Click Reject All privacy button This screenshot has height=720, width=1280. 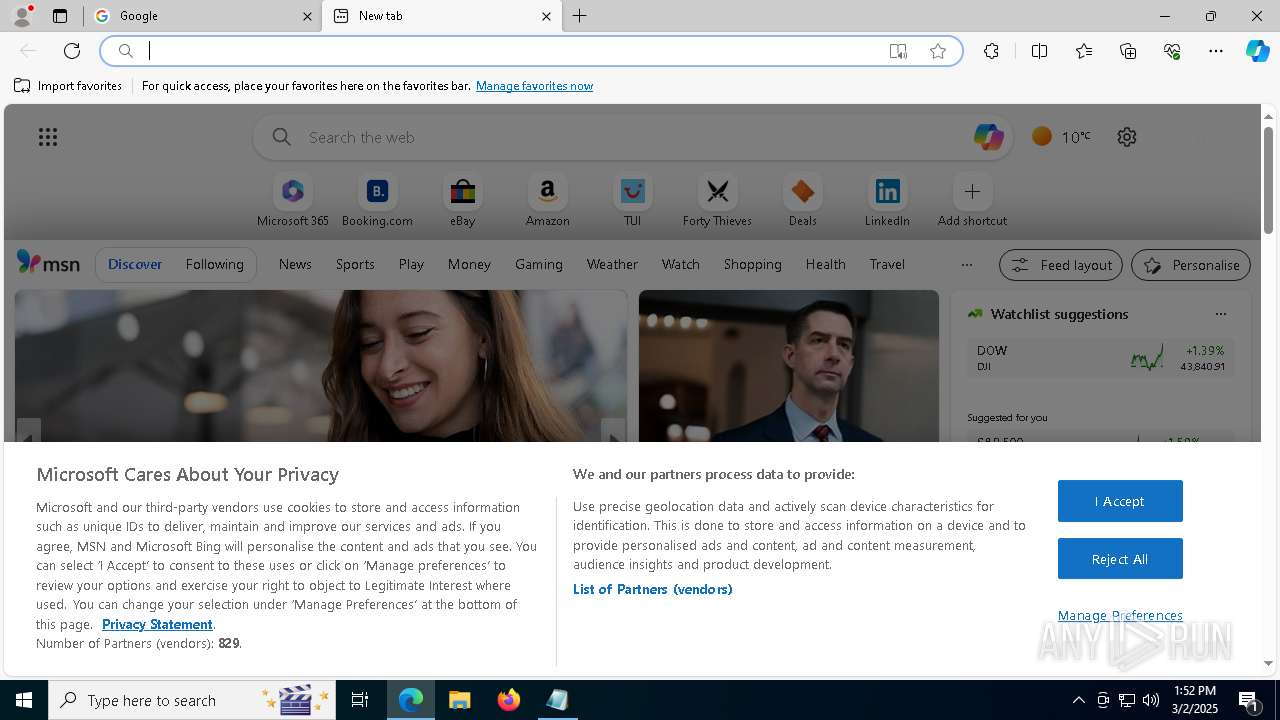(1120, 559)
